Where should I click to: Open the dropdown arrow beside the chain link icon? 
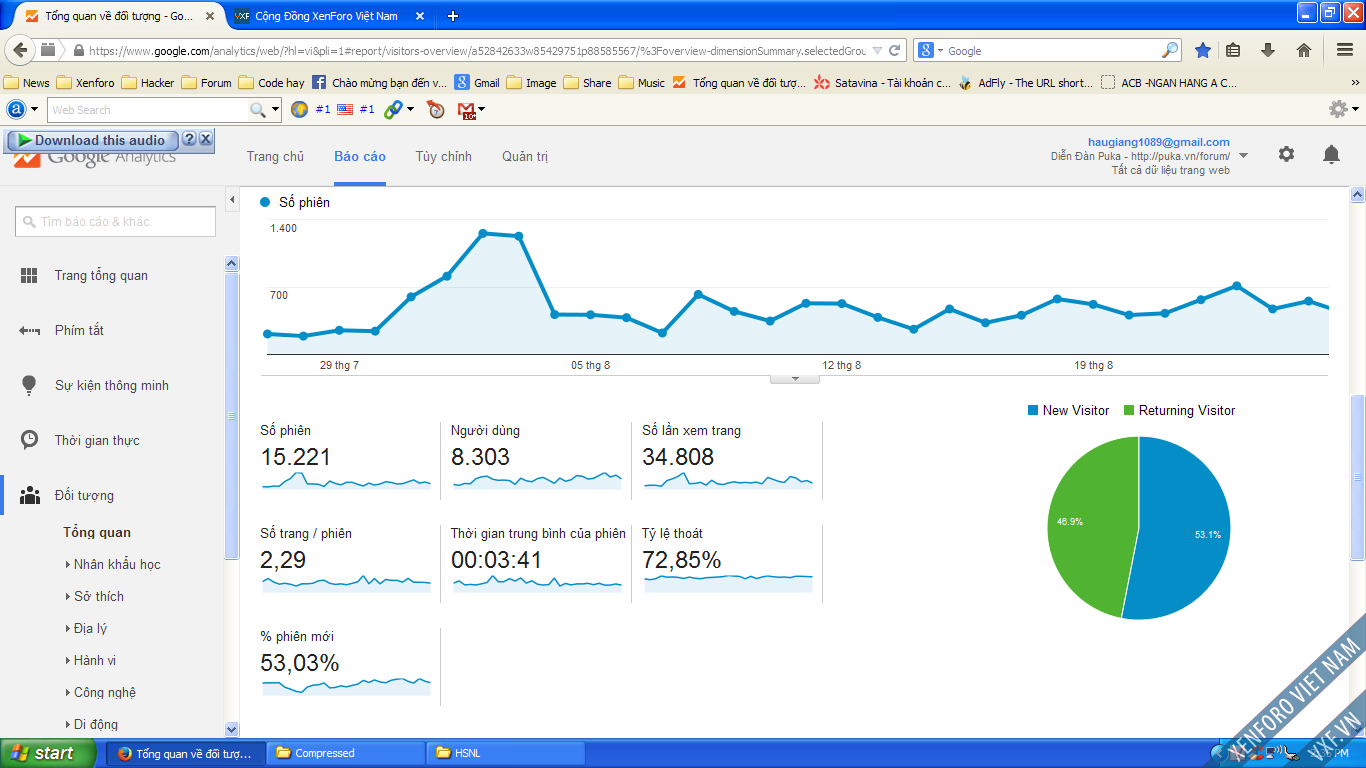pos(410,110)
